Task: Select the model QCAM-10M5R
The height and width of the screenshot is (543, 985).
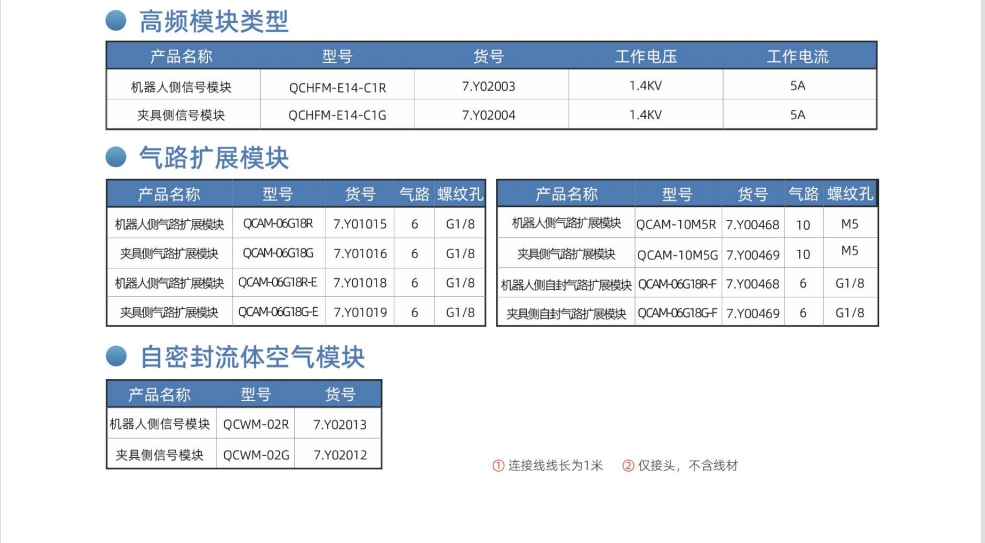Action: tap(676, 225)
